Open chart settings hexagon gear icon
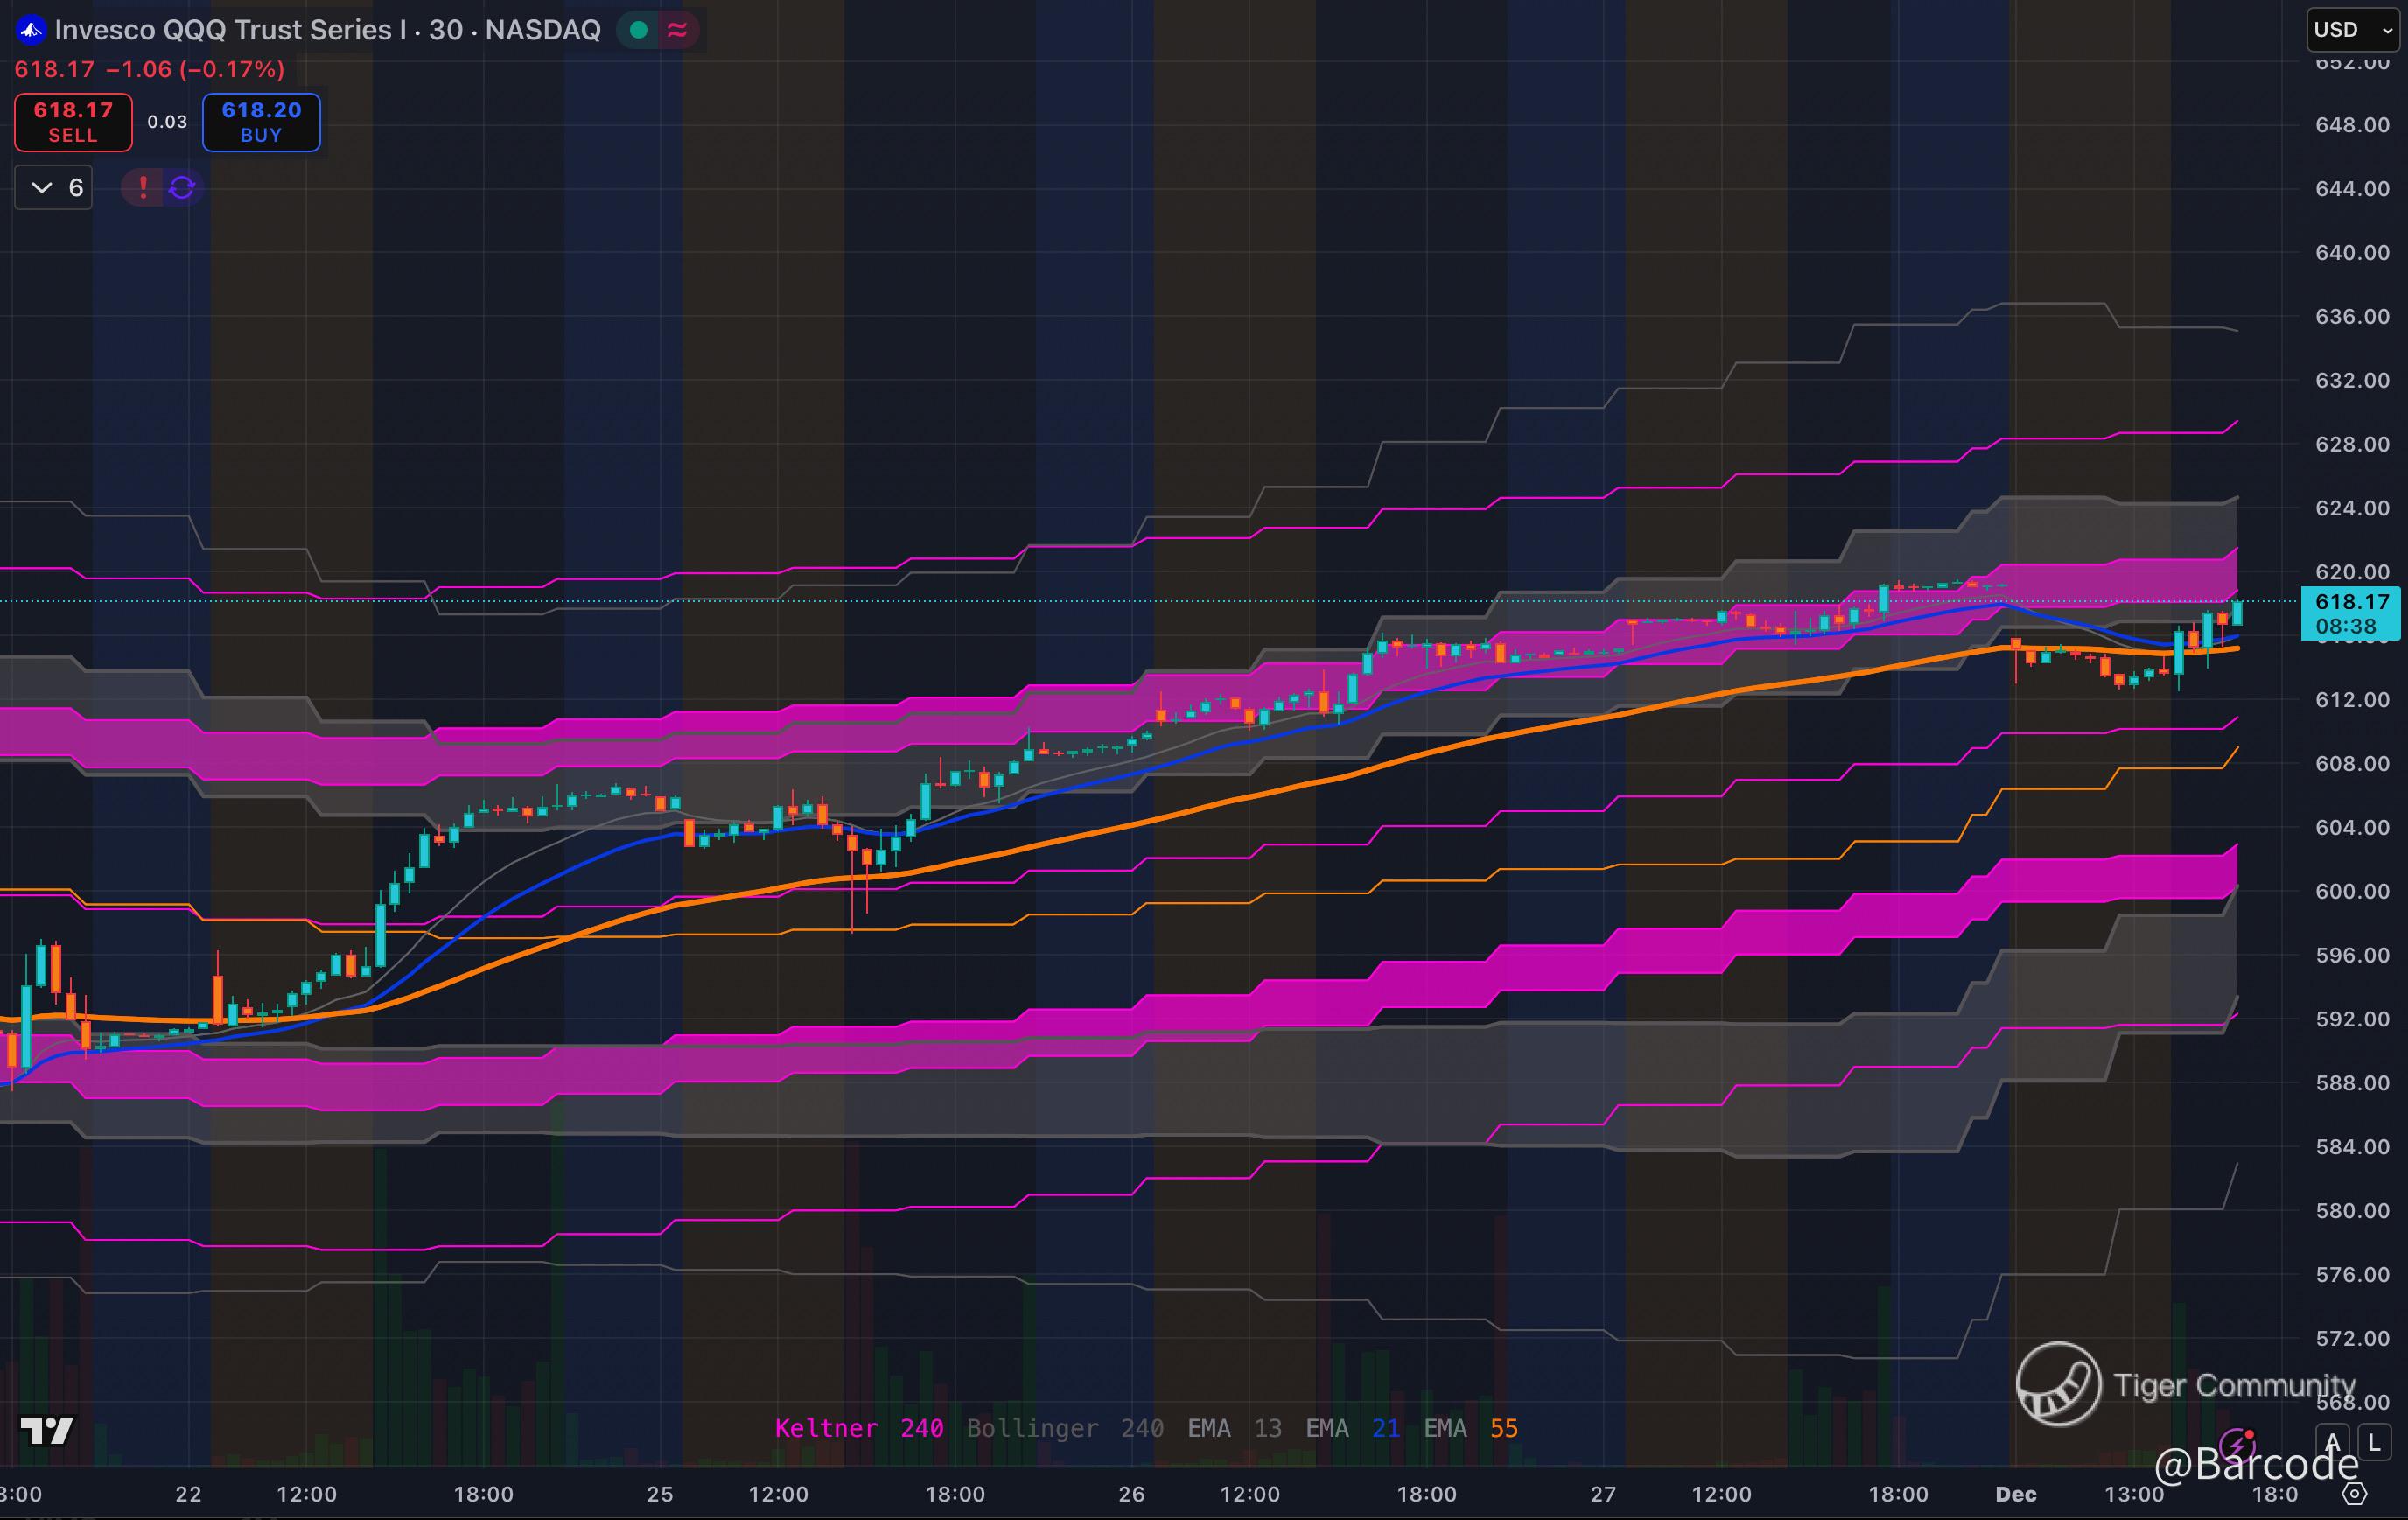 pyautogui.click(x=2355, y=1494)
